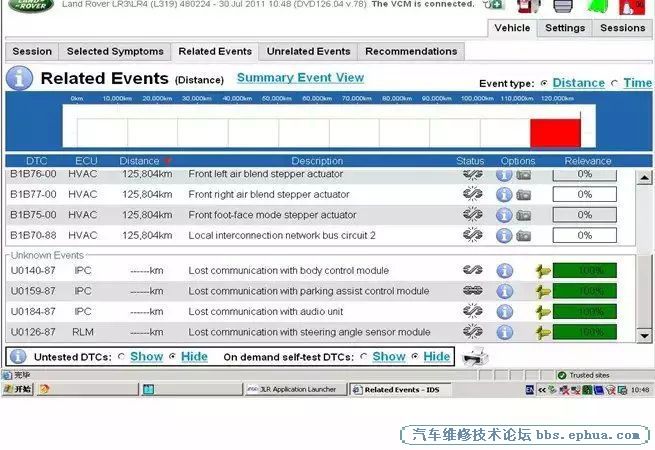Image resolution: width=655 pixels, height=450 pixels.
Task: Open the Settings tab
Action: (565, 28)
